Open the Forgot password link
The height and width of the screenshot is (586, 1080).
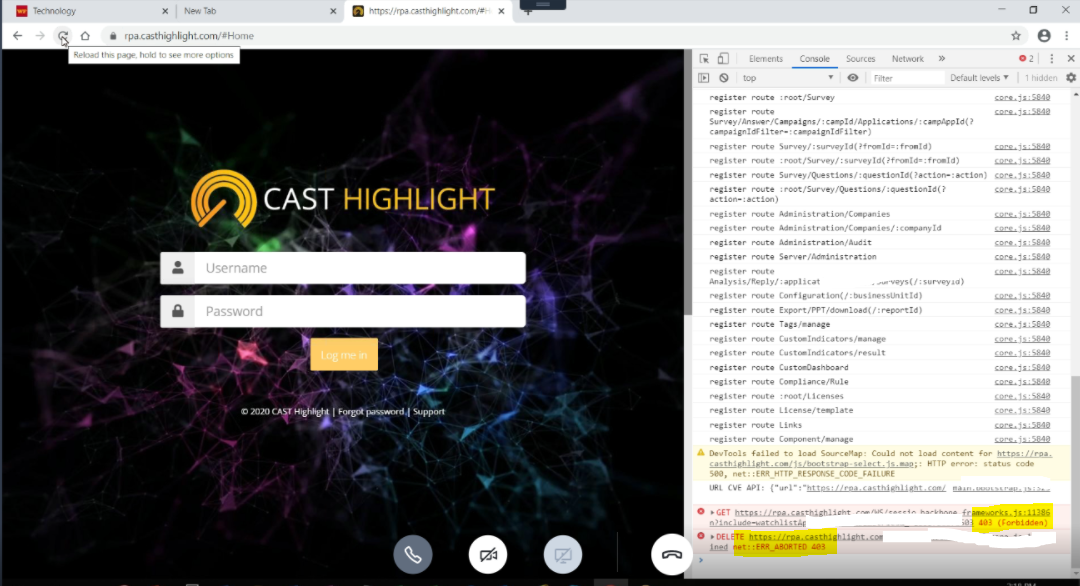(x=371, y=412)
